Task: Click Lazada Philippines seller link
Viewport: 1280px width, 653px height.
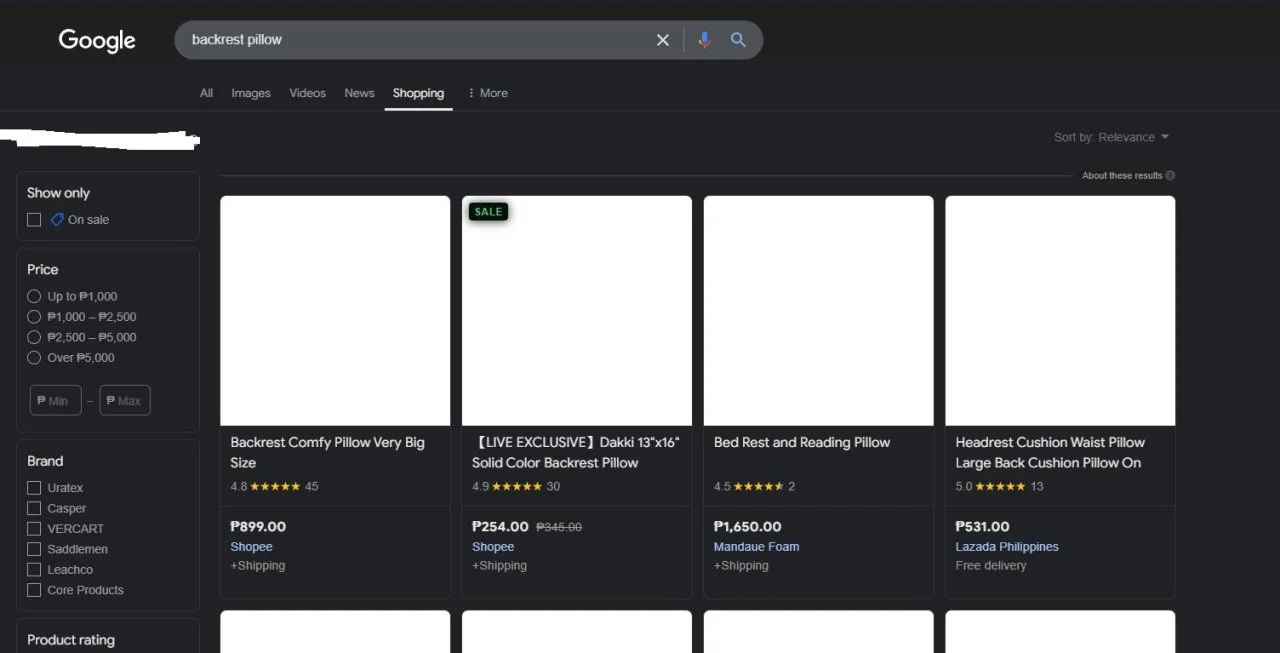Action: pos(1007,547)
